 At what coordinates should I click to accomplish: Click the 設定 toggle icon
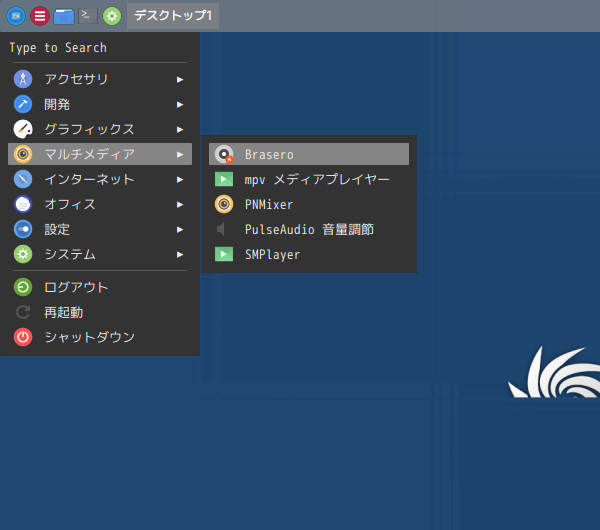click(x=23, y=230)
